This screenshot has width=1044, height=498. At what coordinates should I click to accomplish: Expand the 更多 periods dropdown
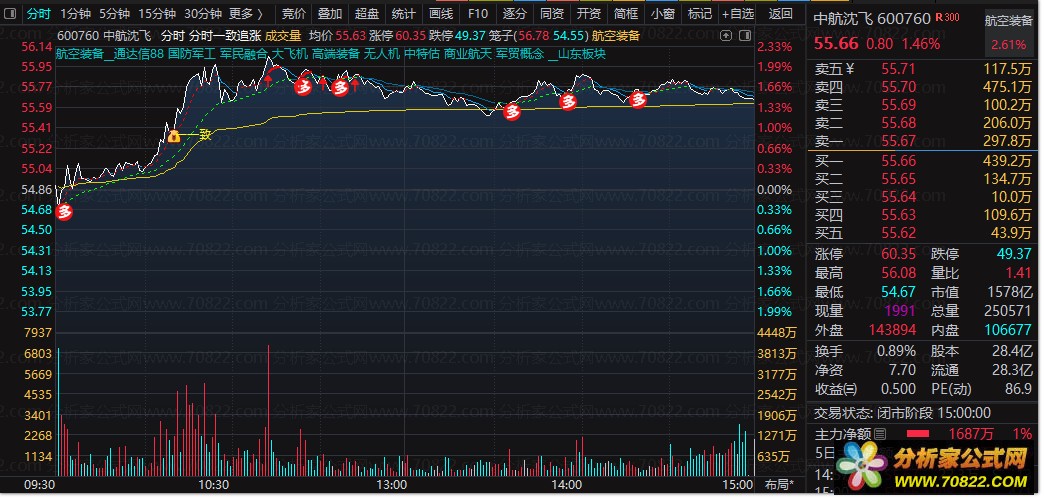tap(246, 13)
